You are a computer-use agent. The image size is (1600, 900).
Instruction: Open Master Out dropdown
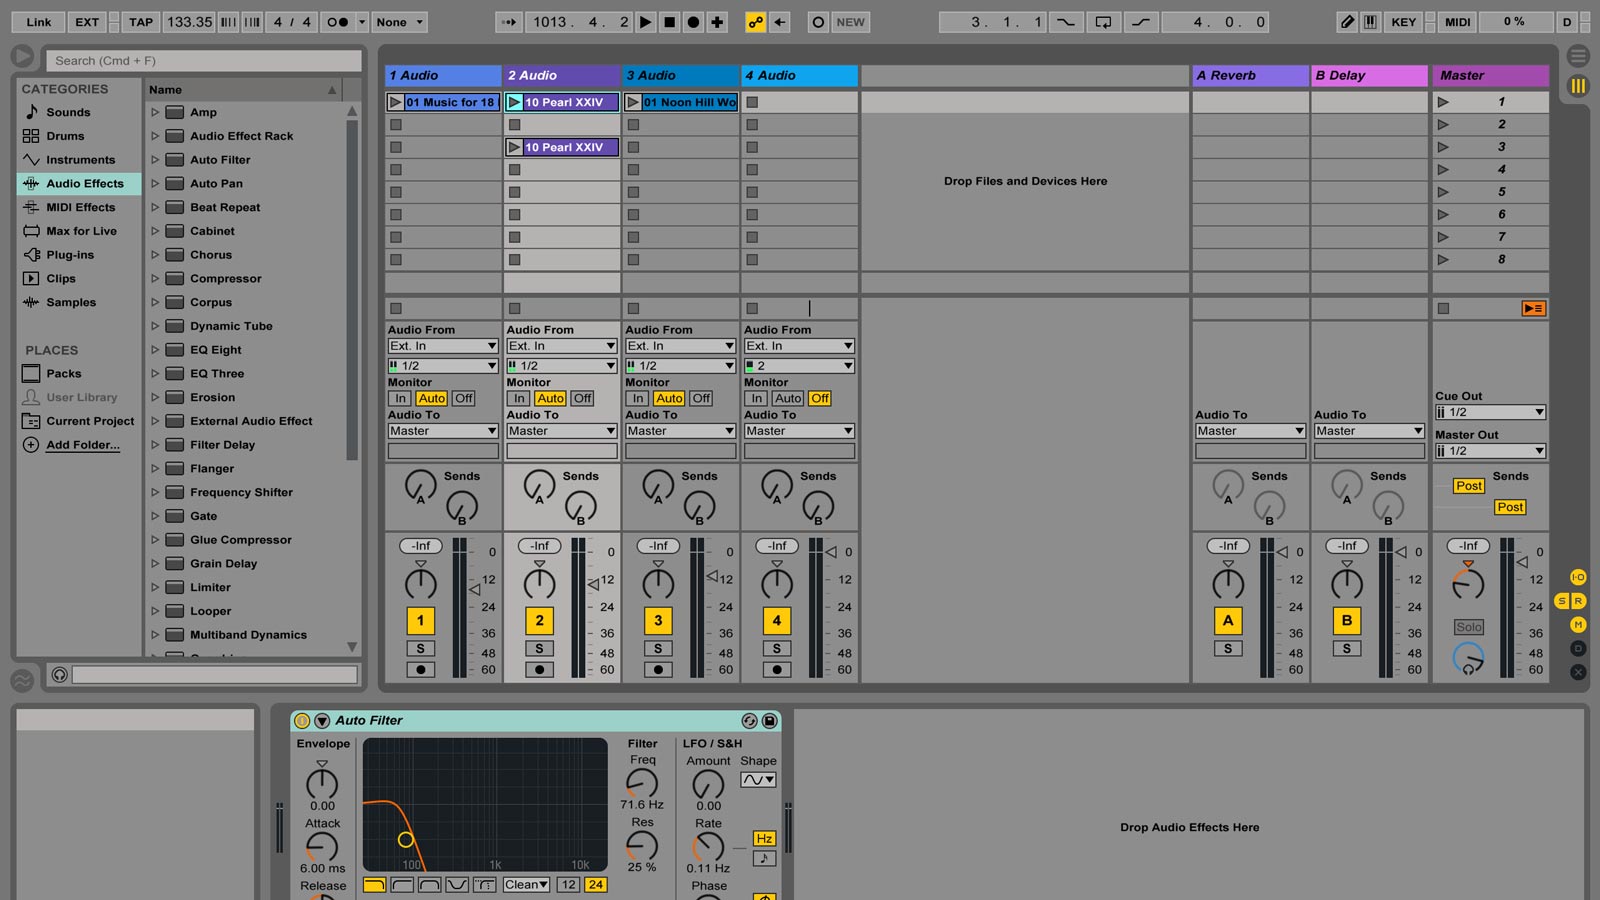pos(1490,451)
